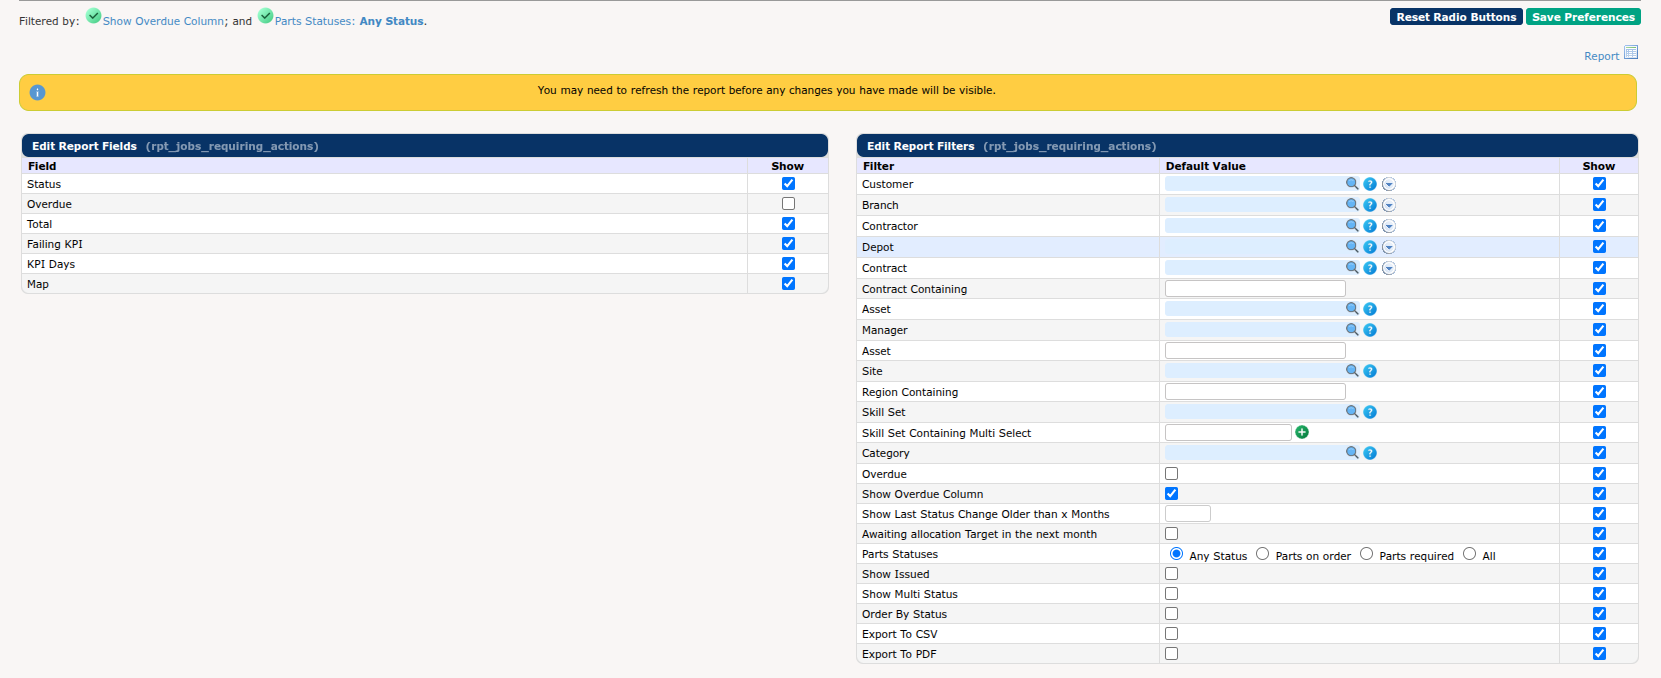The width and height of the screenshot is (1661, 678).
Task: Click the green tick beside Show Overdue Column filter
Action: click(93, 16)
